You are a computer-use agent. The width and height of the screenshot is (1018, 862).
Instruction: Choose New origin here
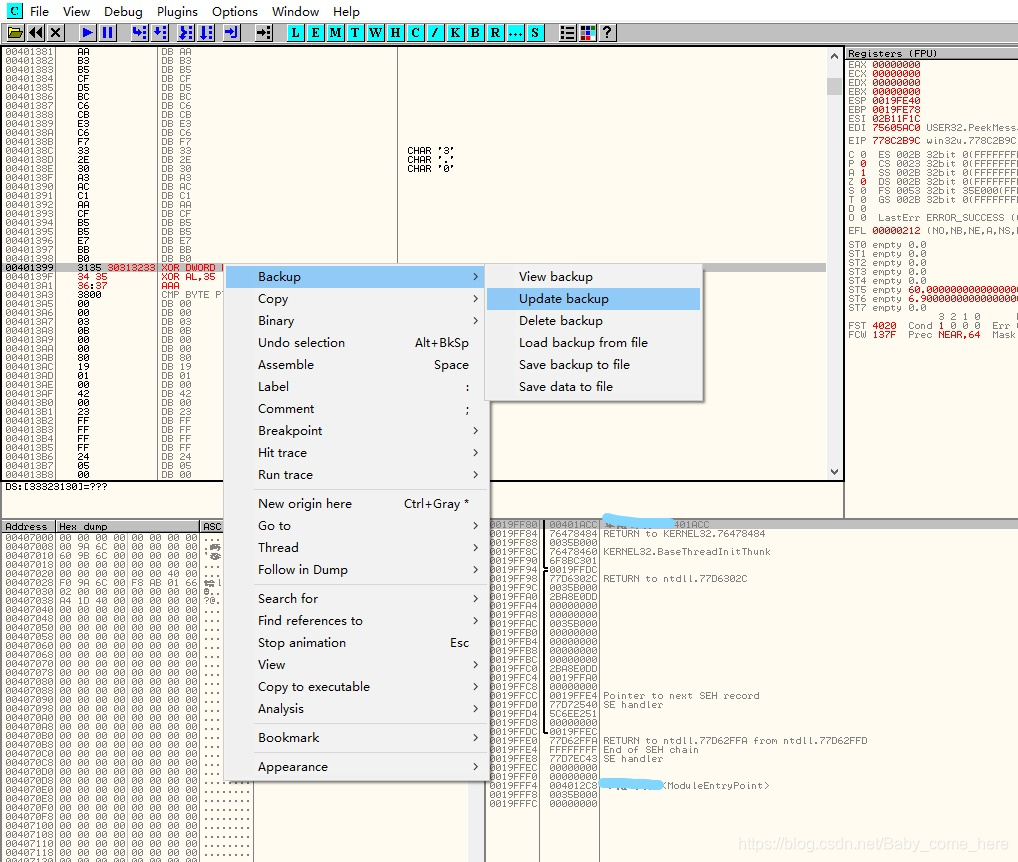pos(356,504)
